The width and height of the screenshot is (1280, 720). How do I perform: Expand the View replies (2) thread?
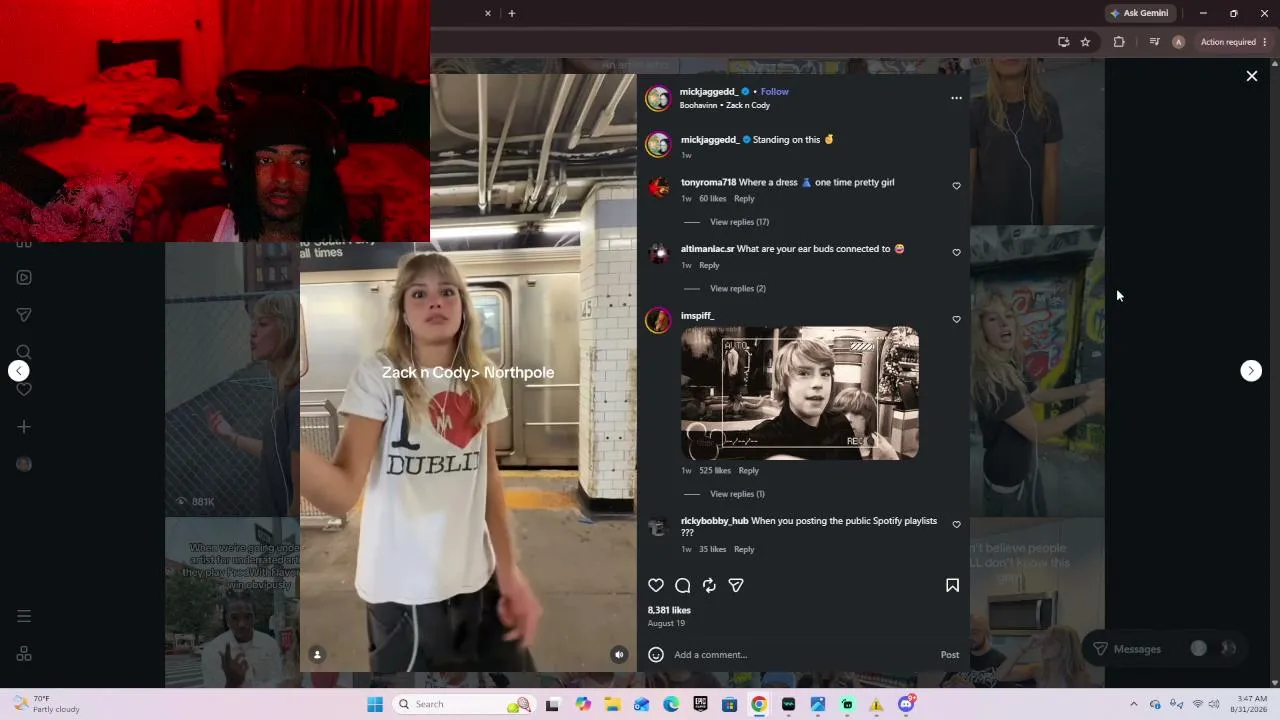738,289
